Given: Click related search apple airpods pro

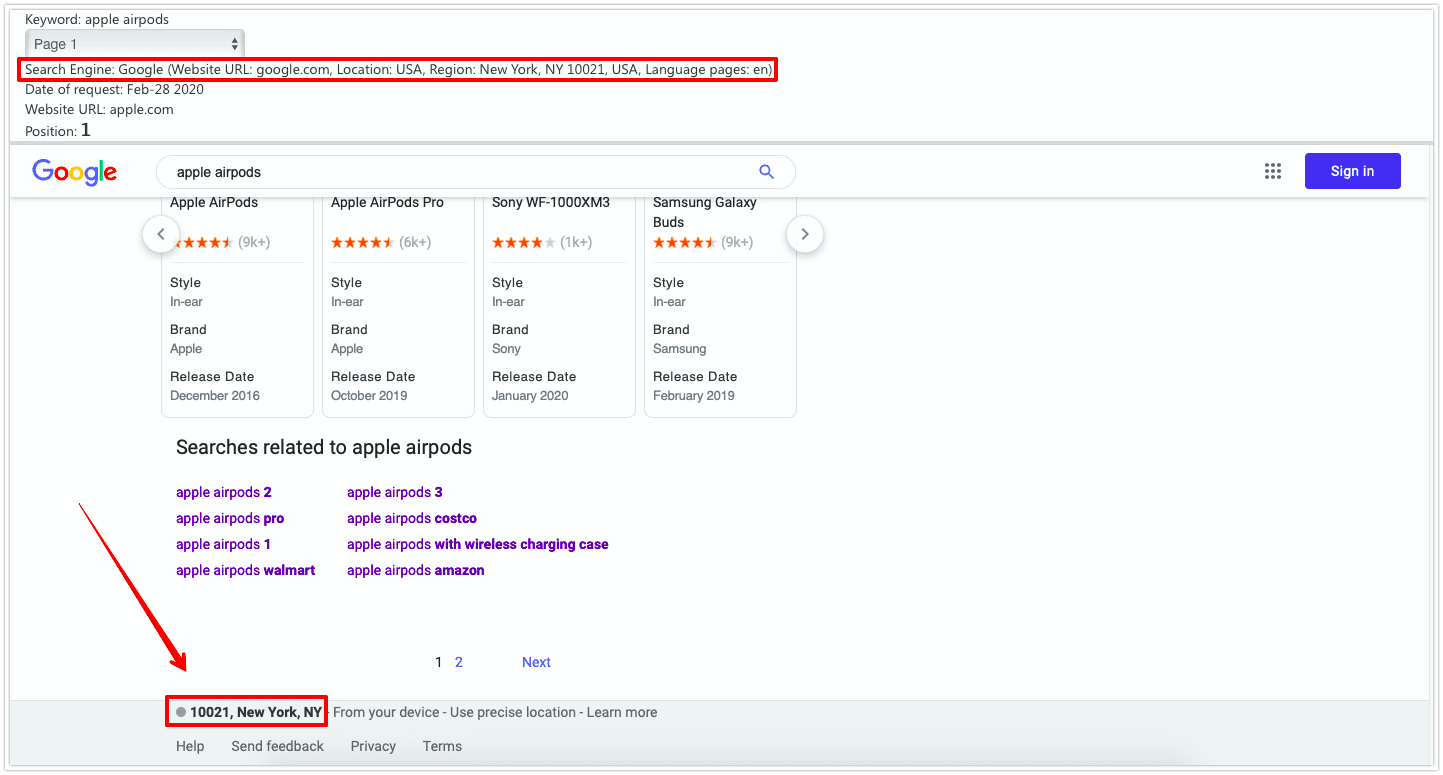Looking at the screenshot, I should tap(230, 518).
